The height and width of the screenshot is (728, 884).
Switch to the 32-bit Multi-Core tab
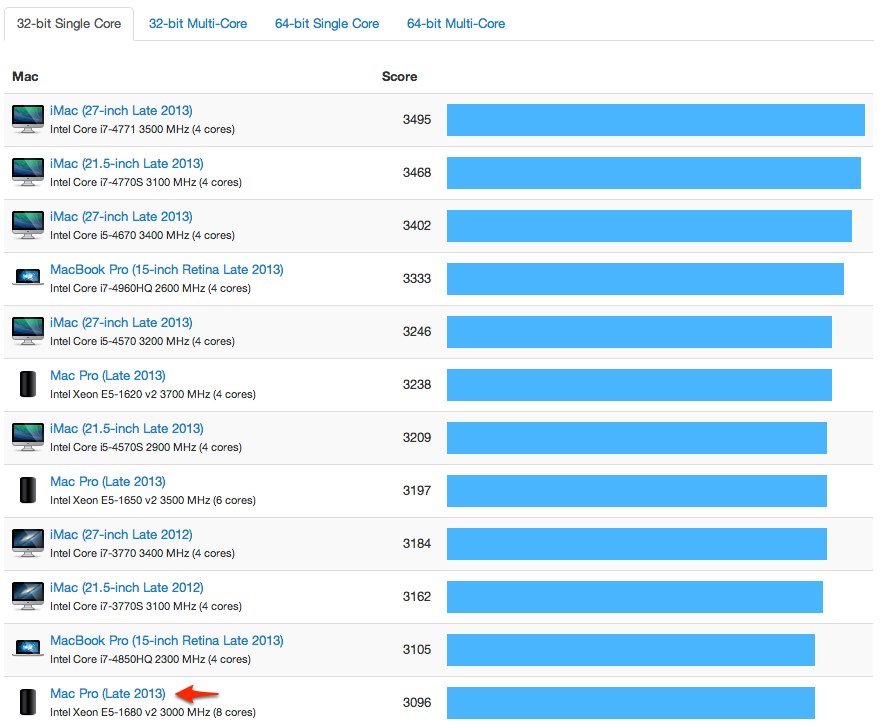(198, 24)
